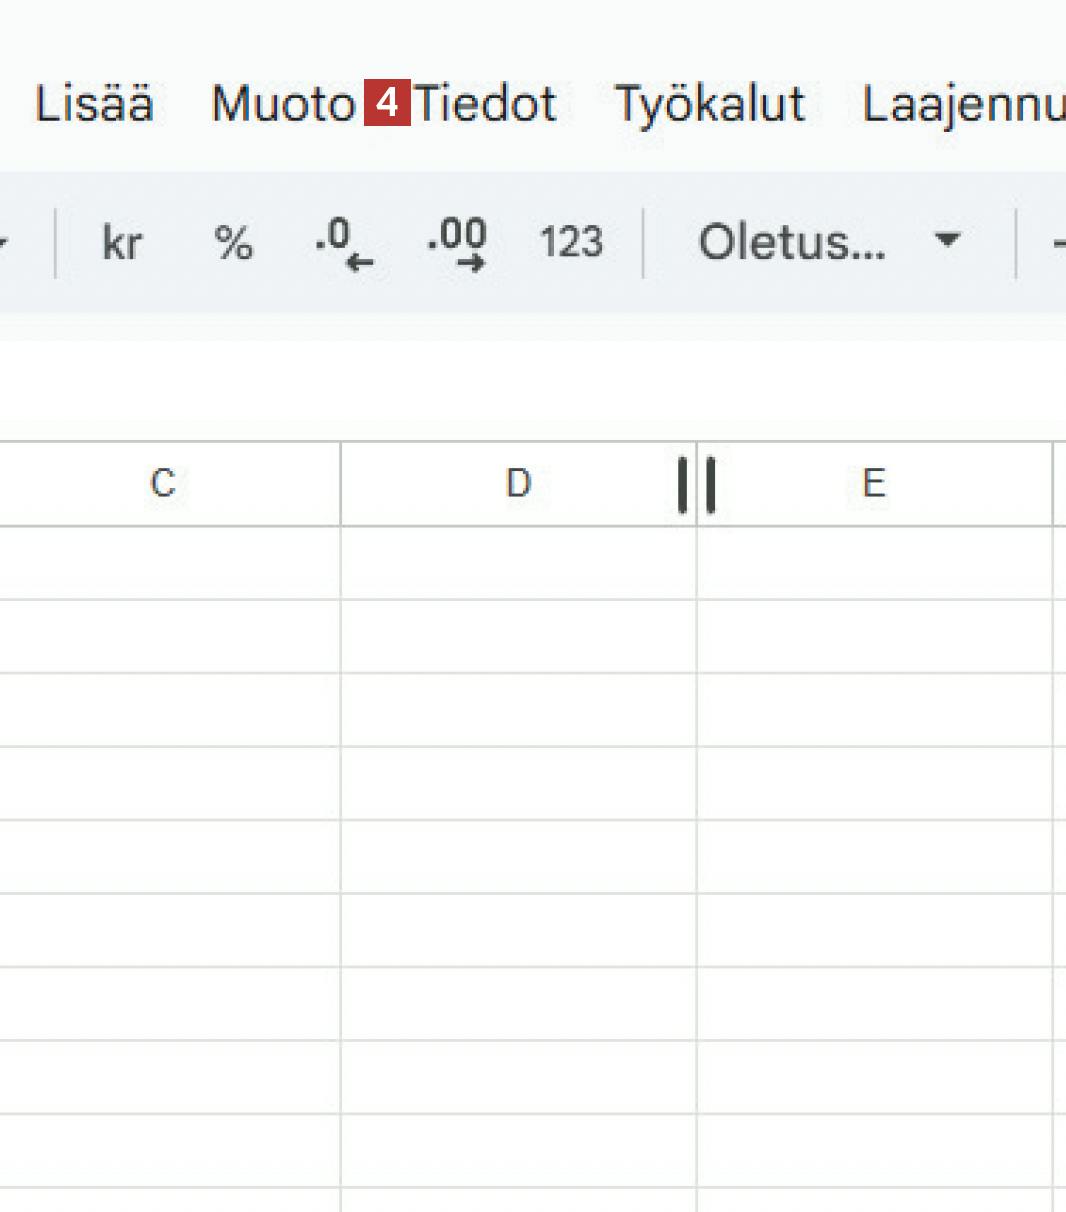Viewport: 1066px width, 1212px height.
Task: Select column D via header letter
Action: coord(518,484)
